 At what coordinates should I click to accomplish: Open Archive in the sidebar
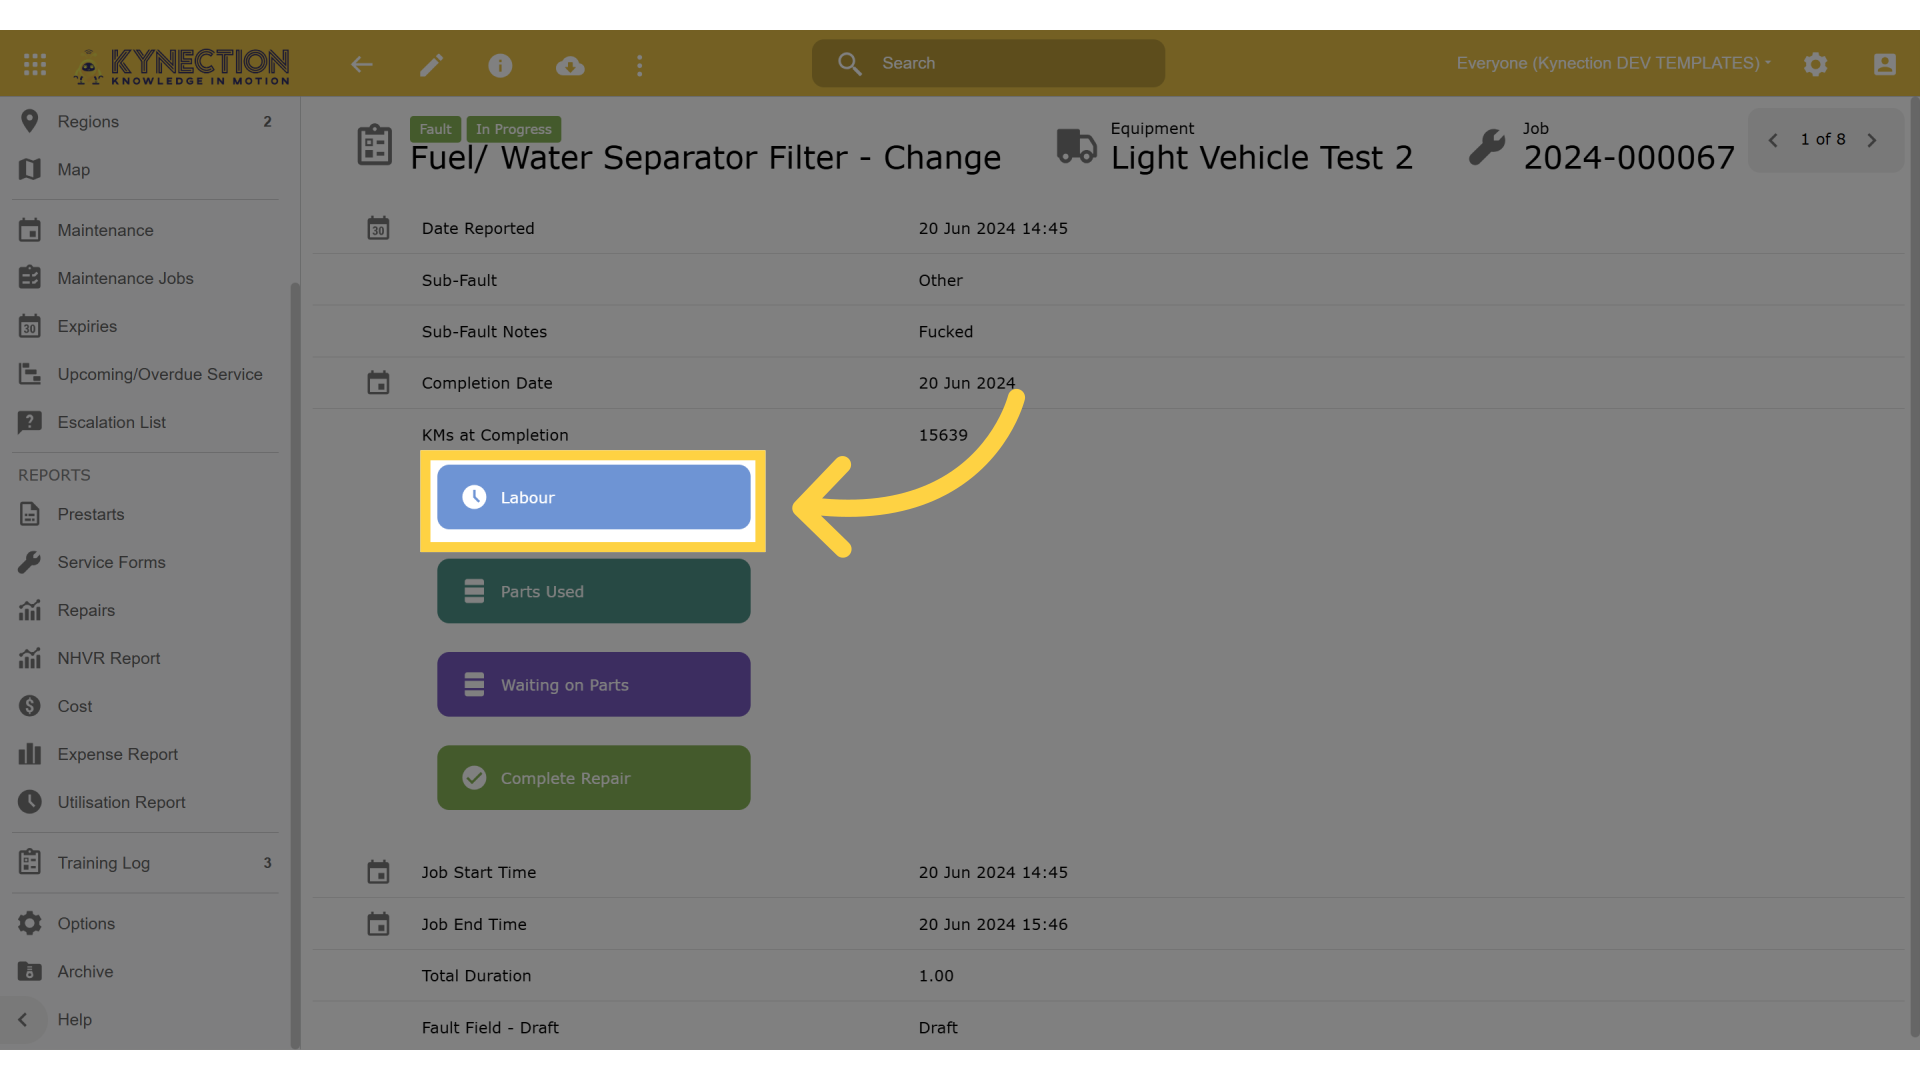[145, 971]
